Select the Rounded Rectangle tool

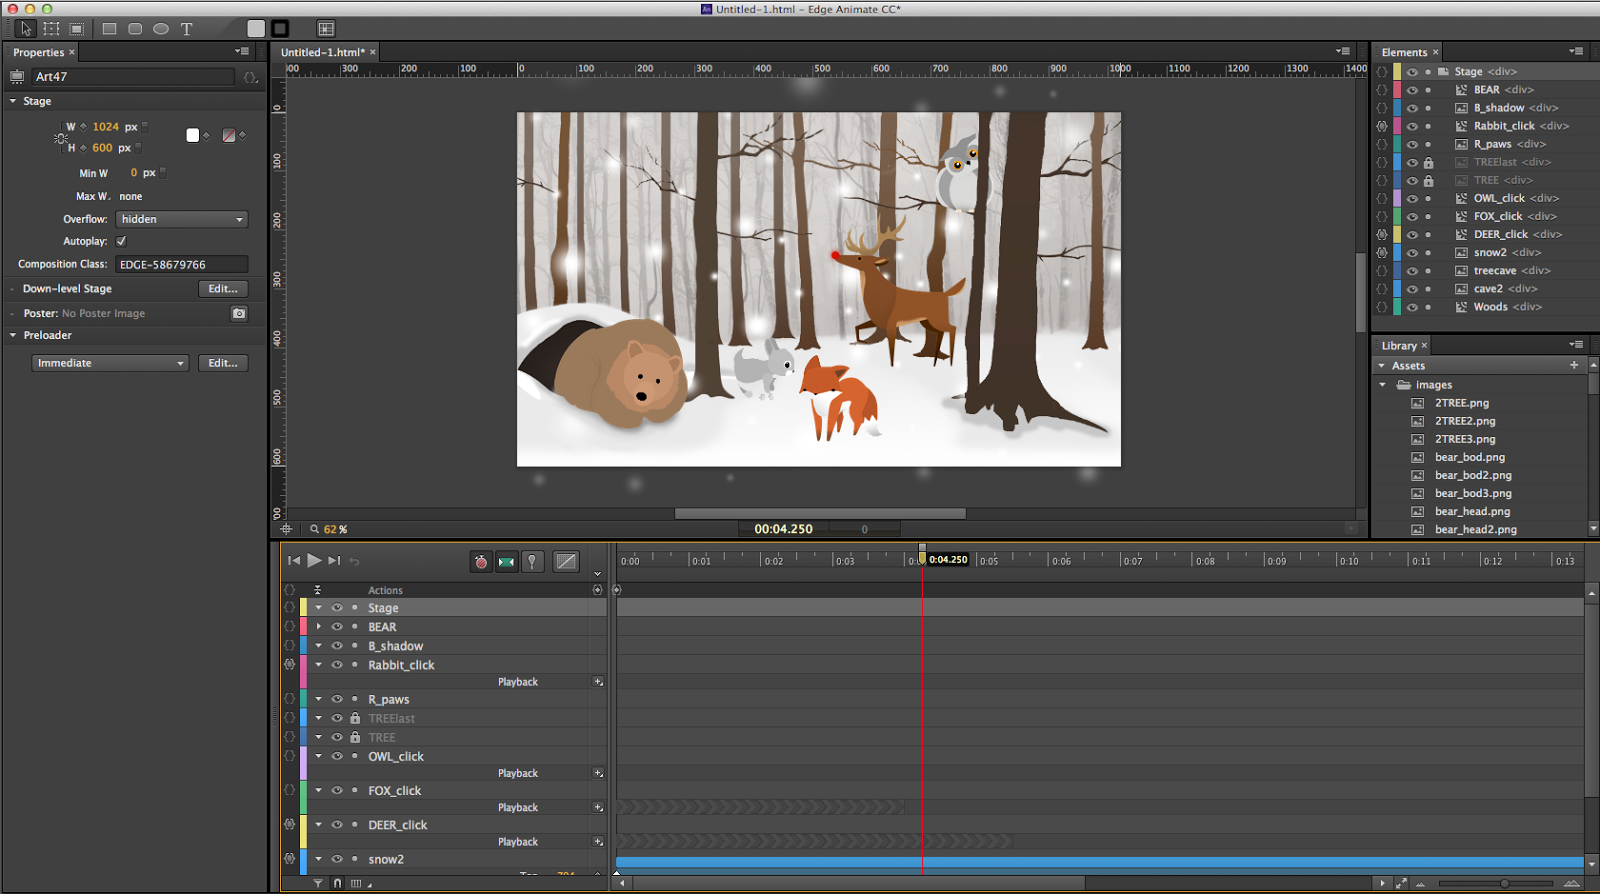pyautogui.click(x=135, y=29)
